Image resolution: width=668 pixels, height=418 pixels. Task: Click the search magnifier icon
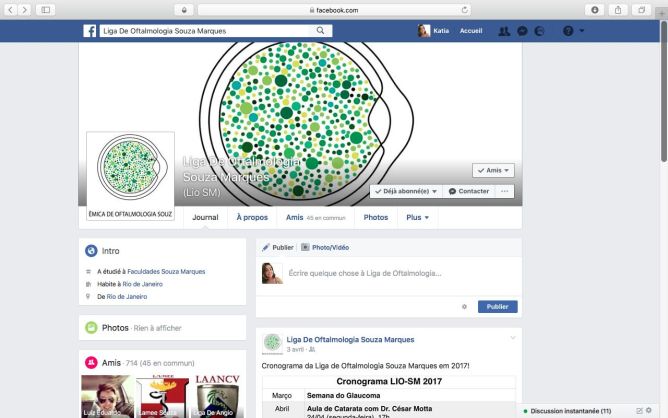click(320, 31)
